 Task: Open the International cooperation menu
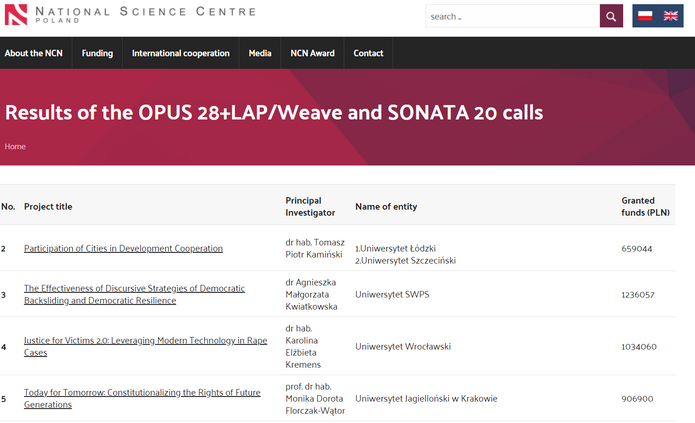180,54
